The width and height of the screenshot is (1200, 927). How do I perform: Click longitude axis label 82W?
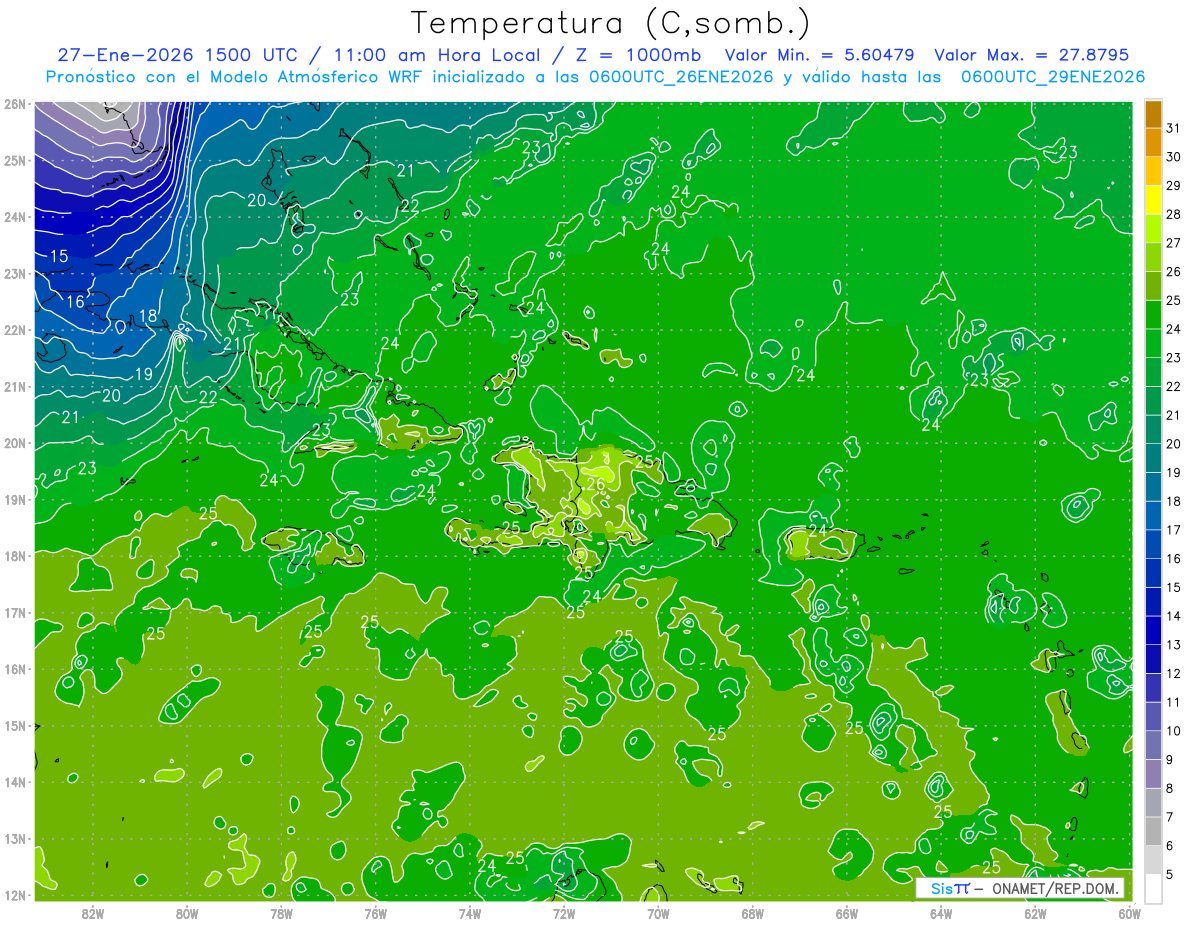[93, 912]
